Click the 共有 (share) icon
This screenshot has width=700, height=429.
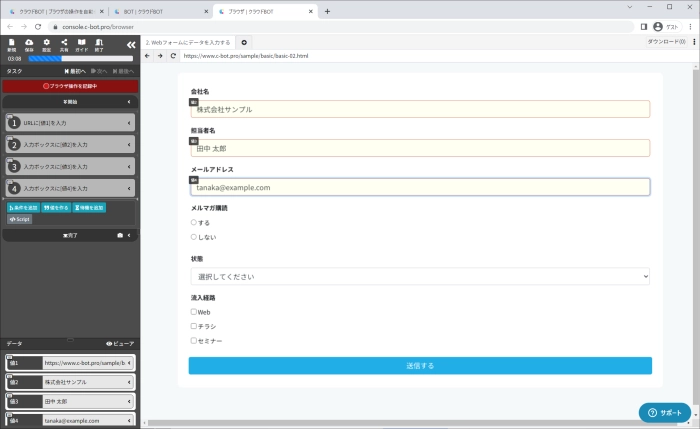point(63,44)
